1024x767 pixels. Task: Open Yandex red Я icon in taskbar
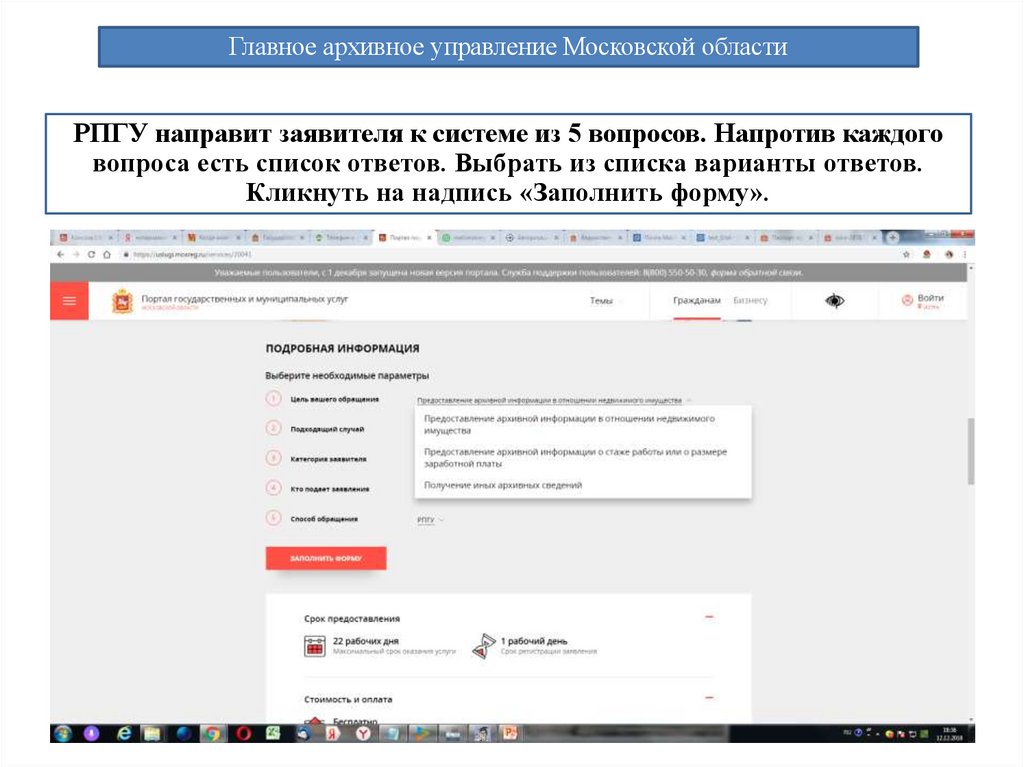[x=333, y=734]
